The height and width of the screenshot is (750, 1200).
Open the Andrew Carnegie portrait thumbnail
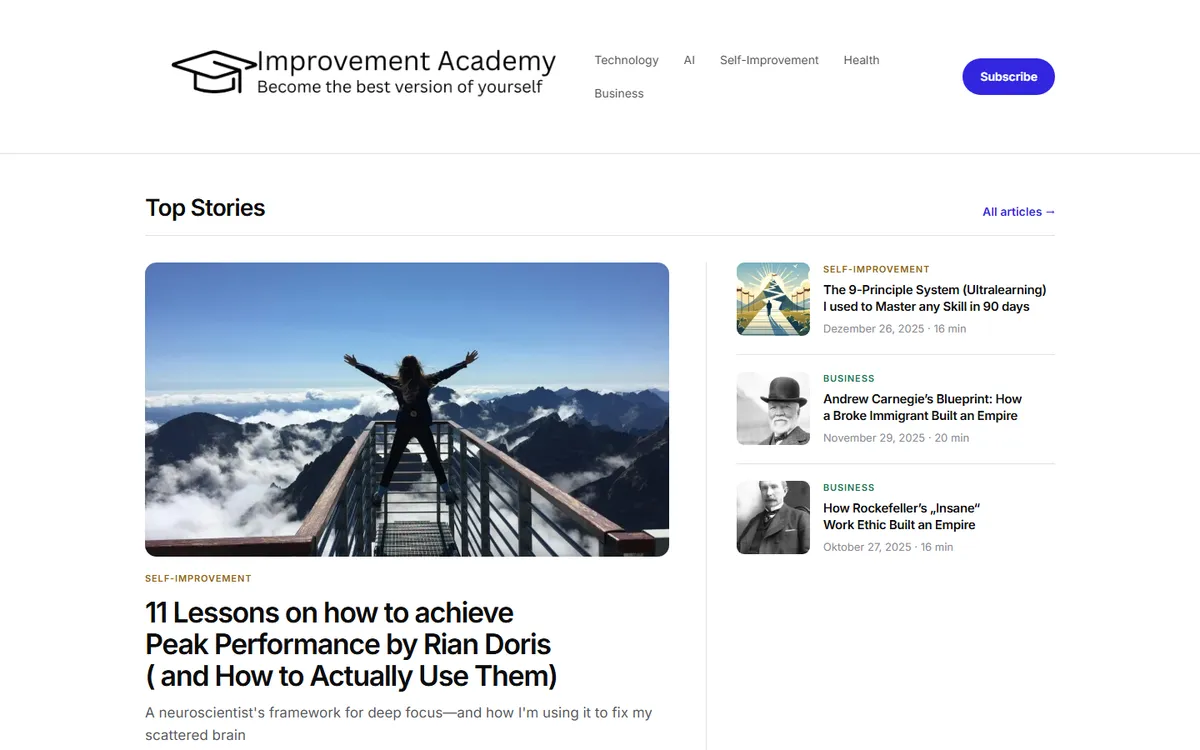(773, 408)
